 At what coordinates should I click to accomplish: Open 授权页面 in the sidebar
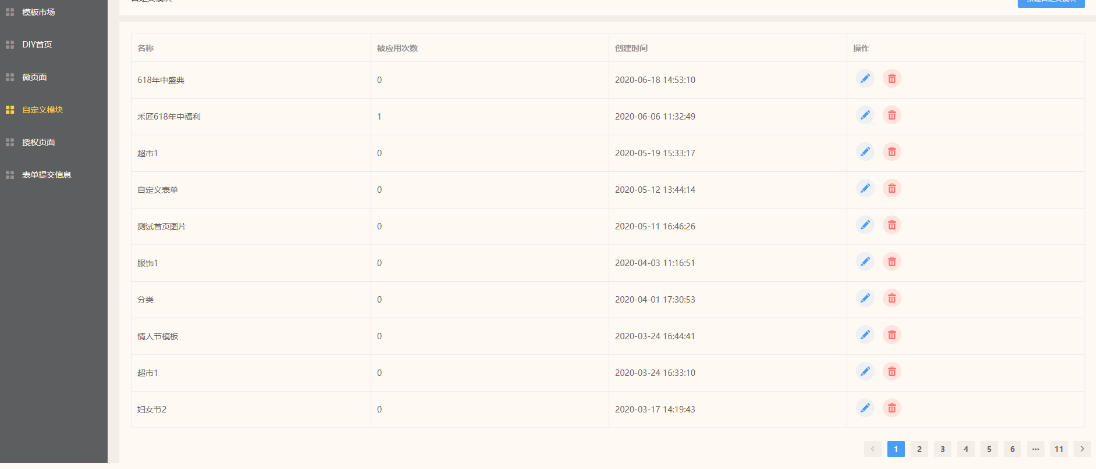[x=39, y=142]
